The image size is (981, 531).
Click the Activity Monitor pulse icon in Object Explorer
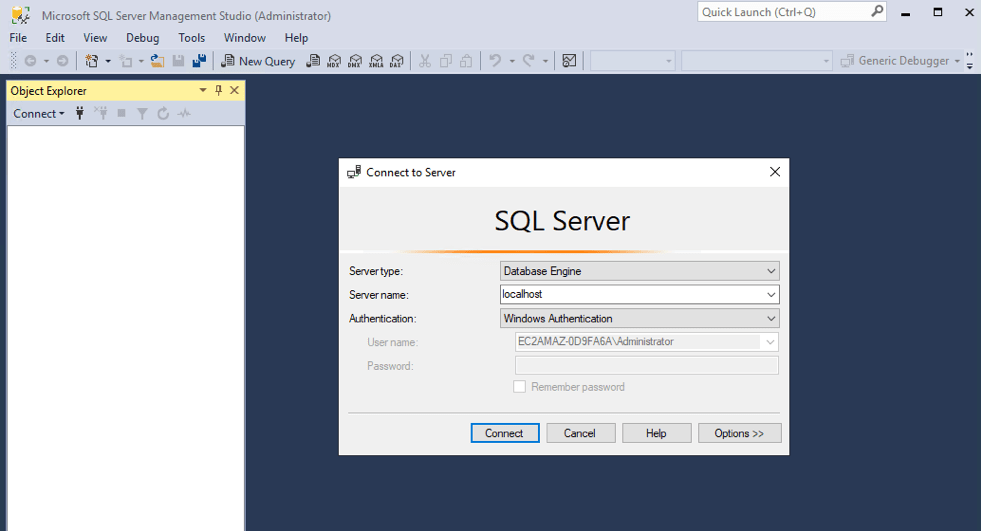click(x=184, y=113)
